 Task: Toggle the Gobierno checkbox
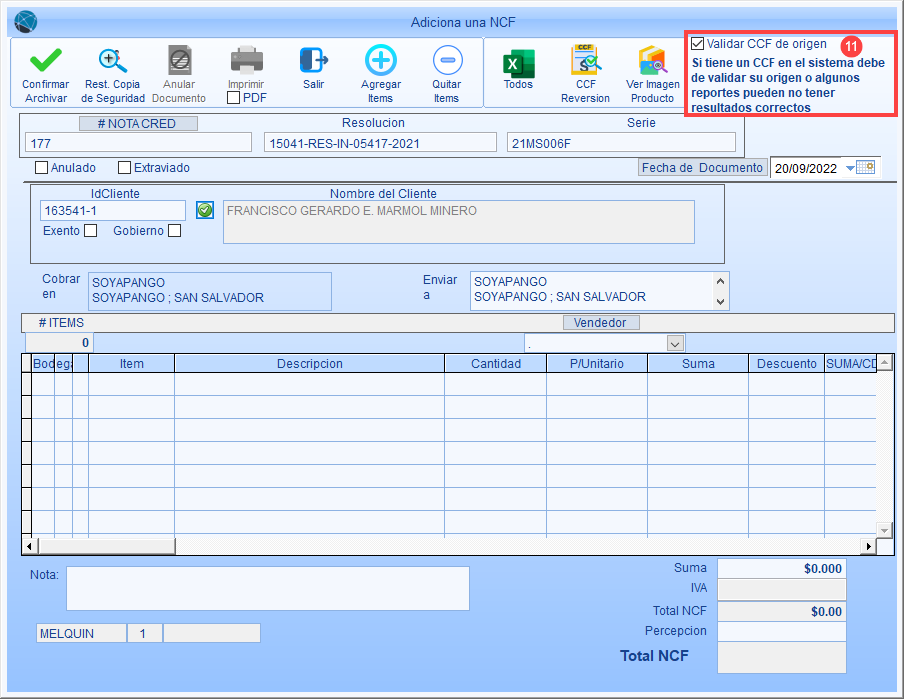(175, 231)
